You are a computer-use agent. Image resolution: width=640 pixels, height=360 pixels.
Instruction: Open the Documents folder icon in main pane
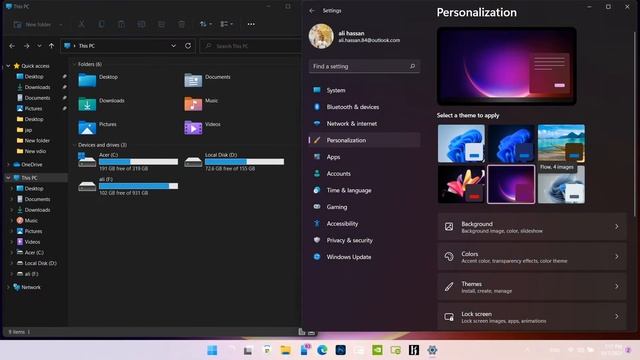[x=193, y=80]
